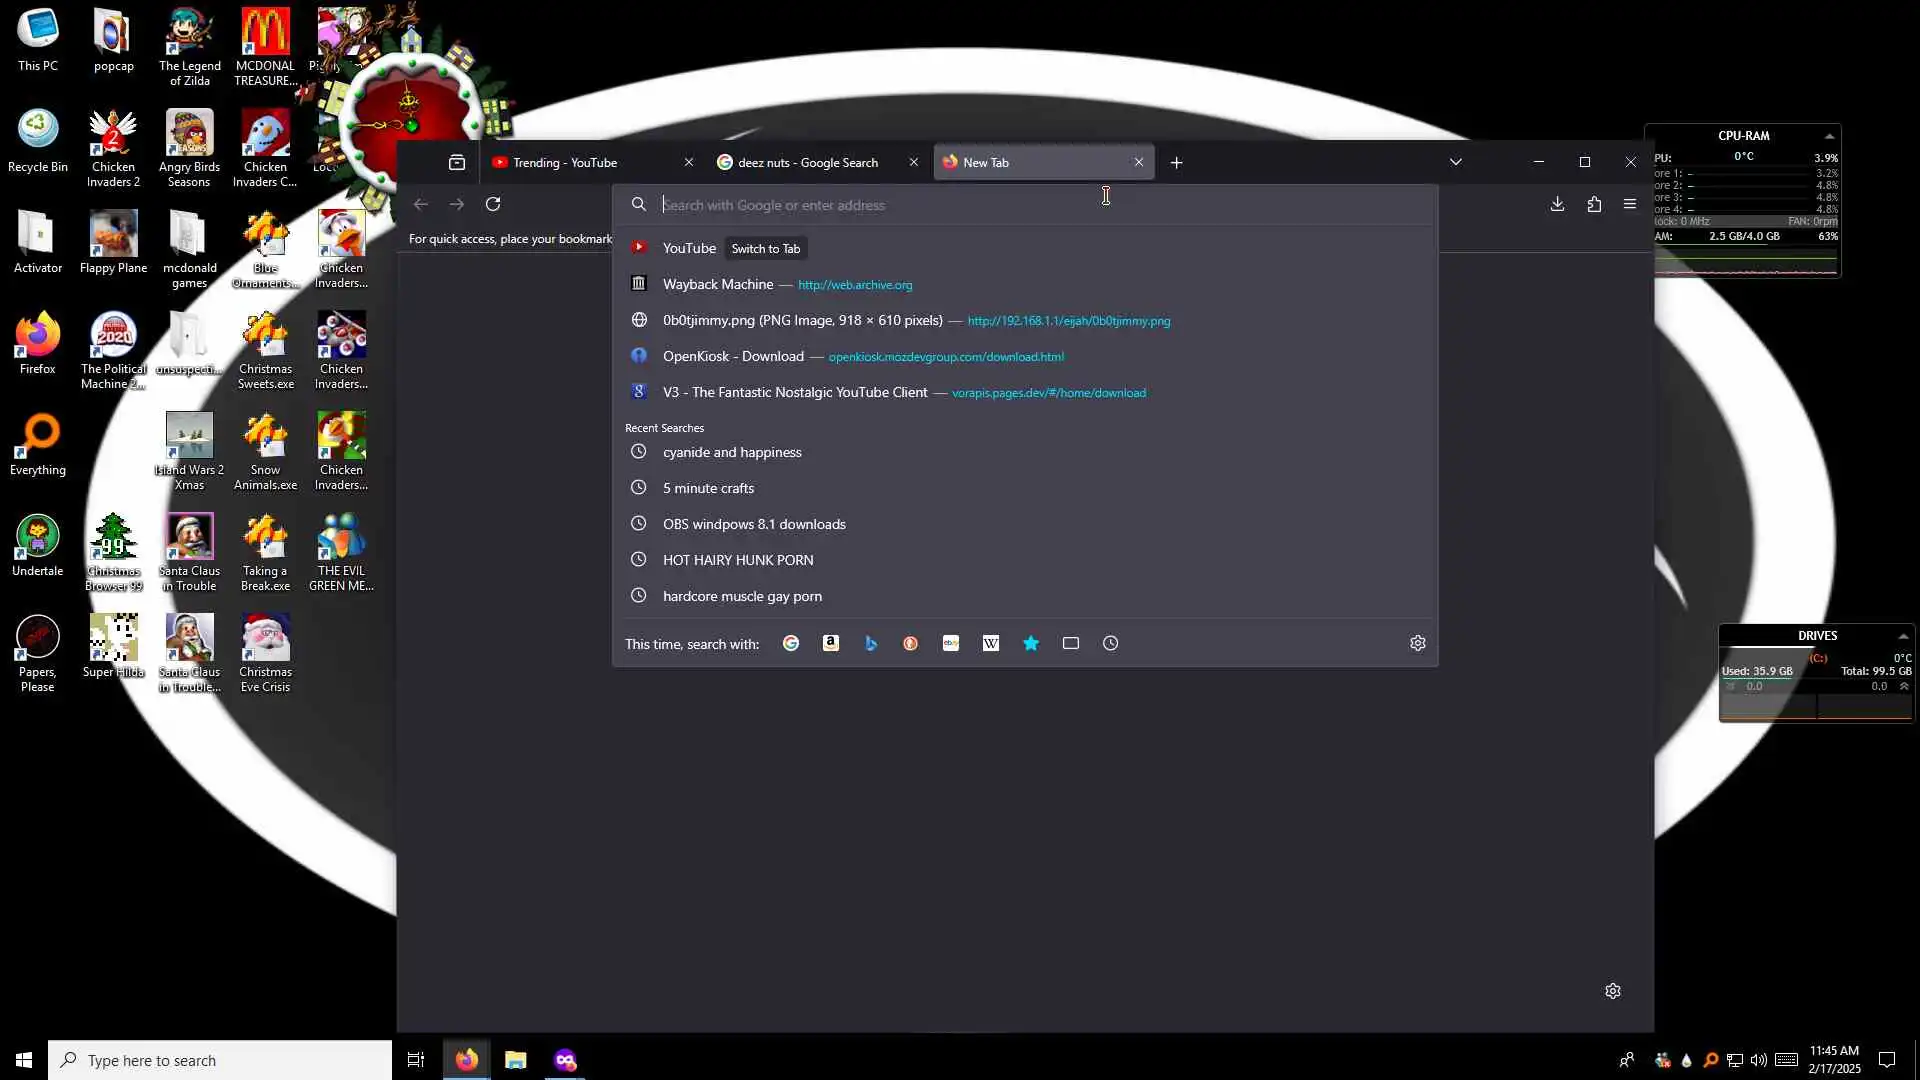Open the Firefox hamburger application menu
1920x1080 pixels.
click(1630, 204)
